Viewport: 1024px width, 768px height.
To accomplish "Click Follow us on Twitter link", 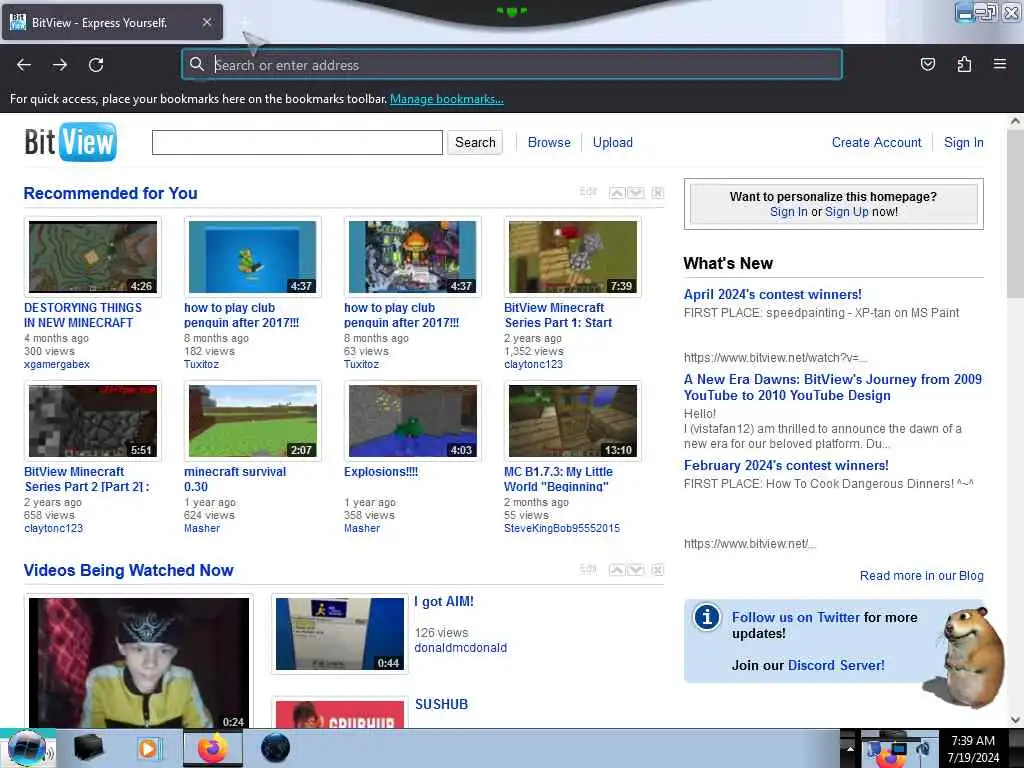I will click(796, 617).
